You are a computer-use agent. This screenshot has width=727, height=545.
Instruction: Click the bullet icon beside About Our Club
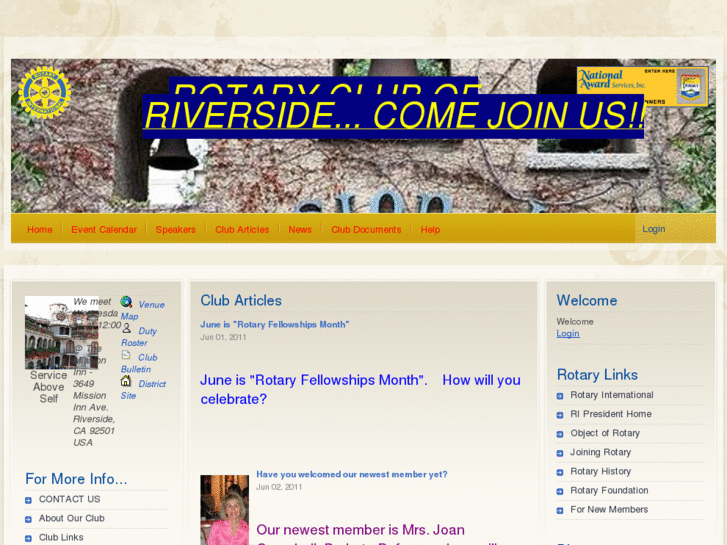28,519
